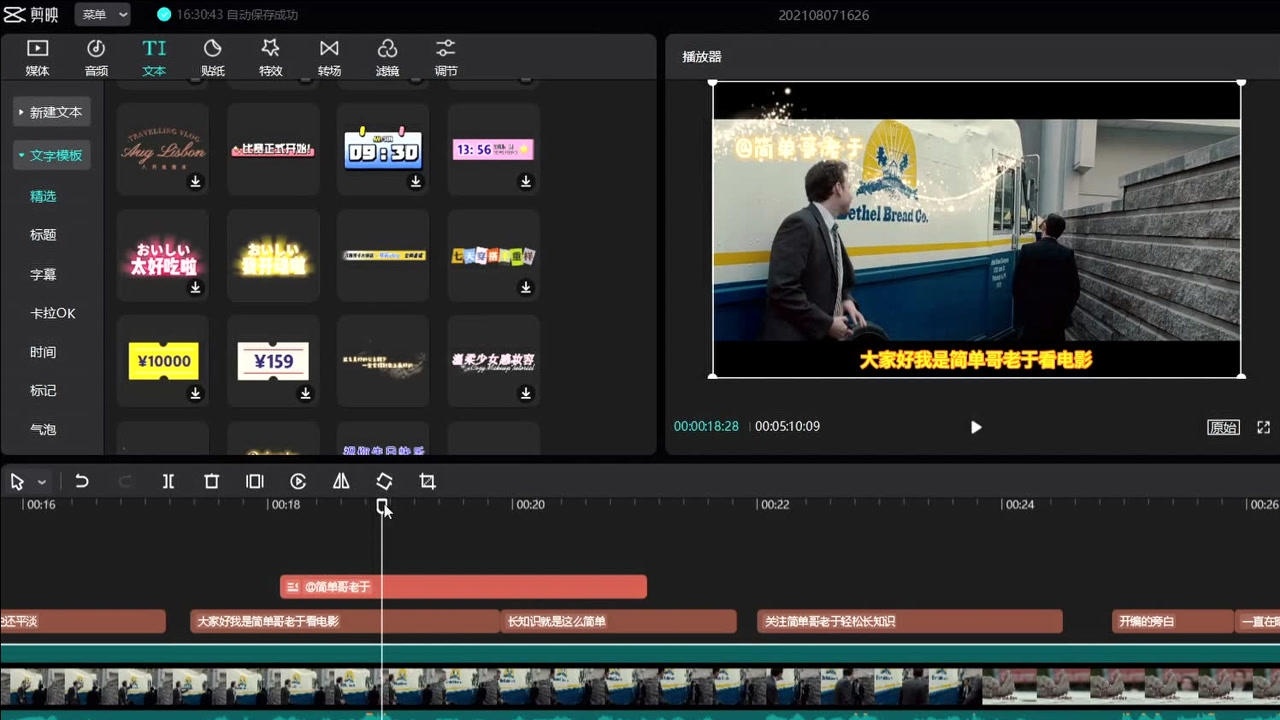Download the Aug Lisbon text template
Viewport: 1280px width, 720px height.
tap(196, 181)
